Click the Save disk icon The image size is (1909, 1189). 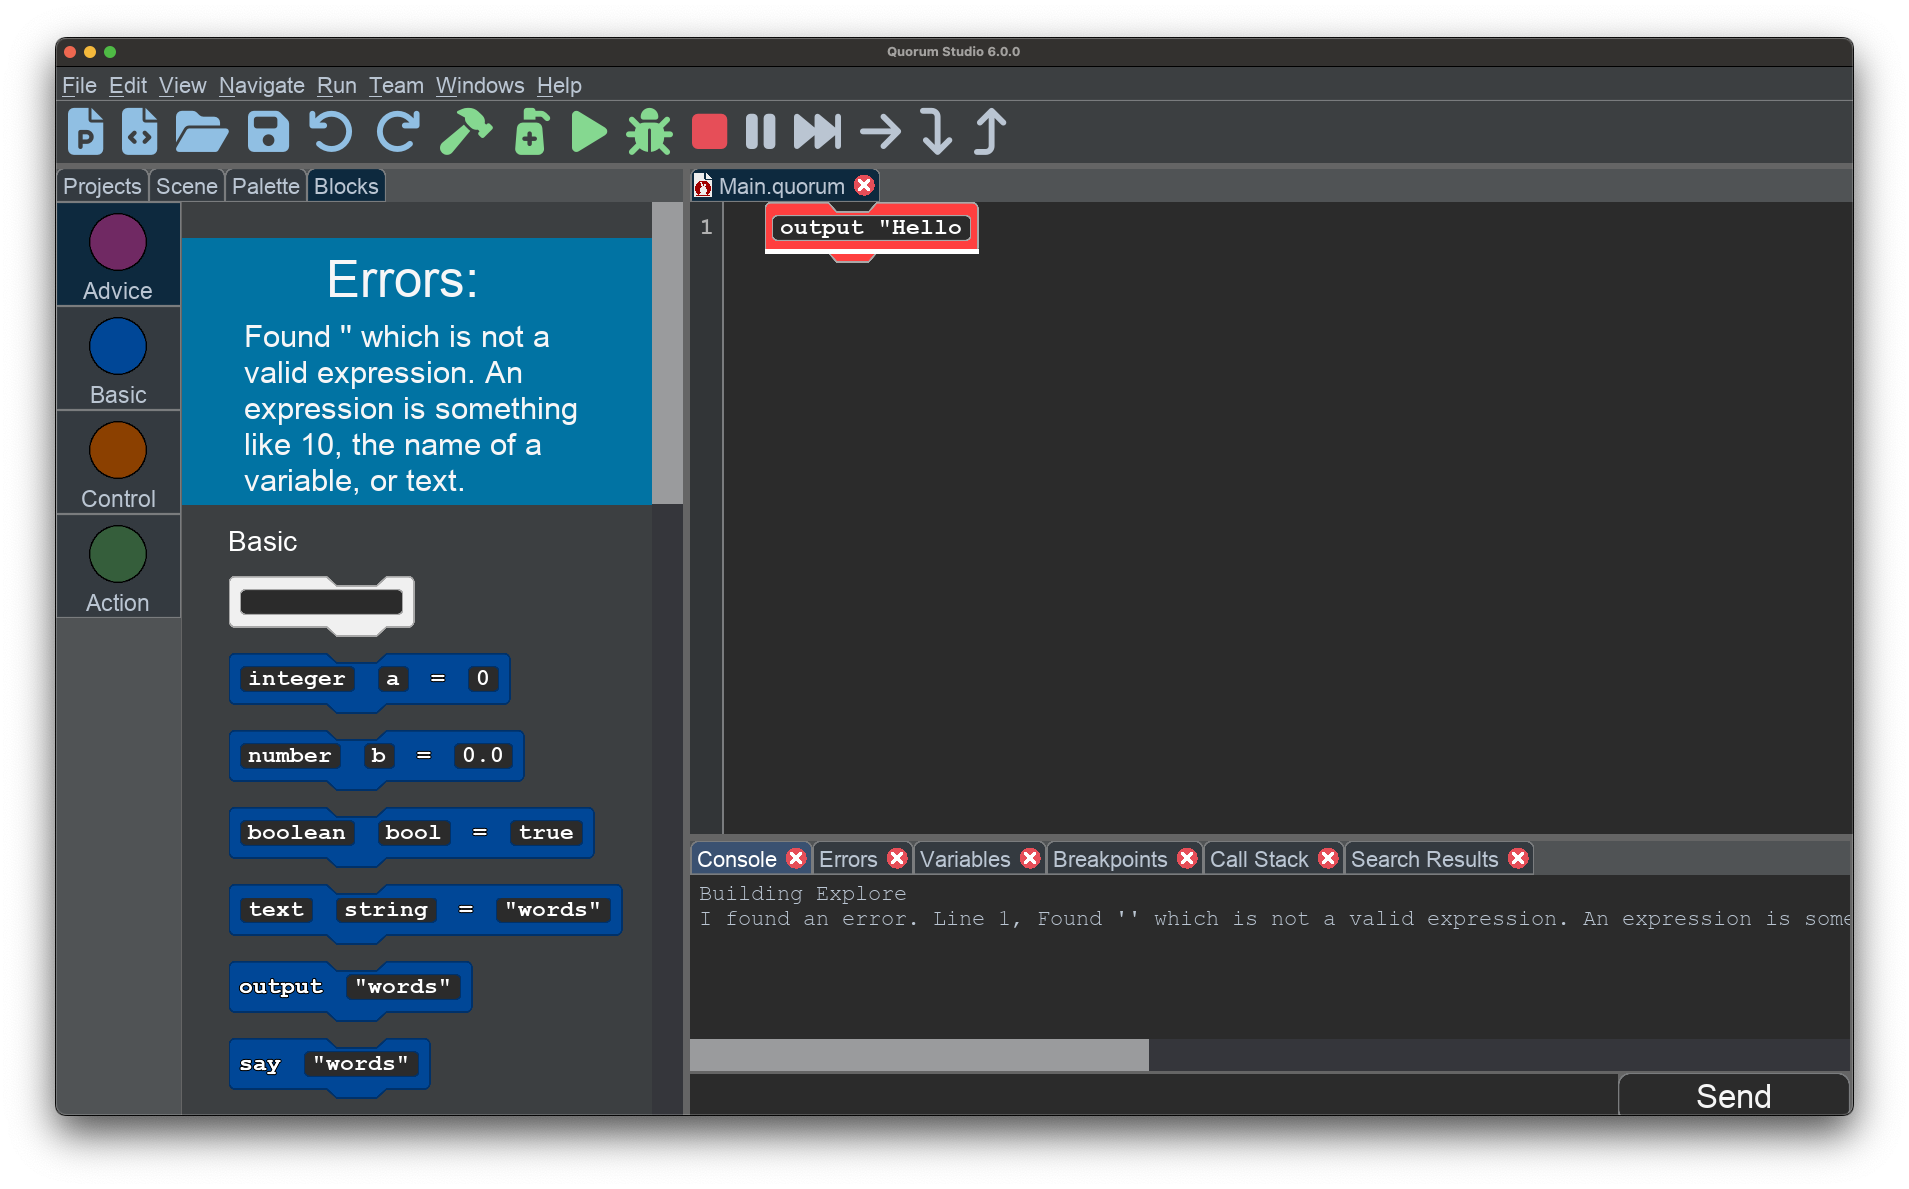point(268,132)
